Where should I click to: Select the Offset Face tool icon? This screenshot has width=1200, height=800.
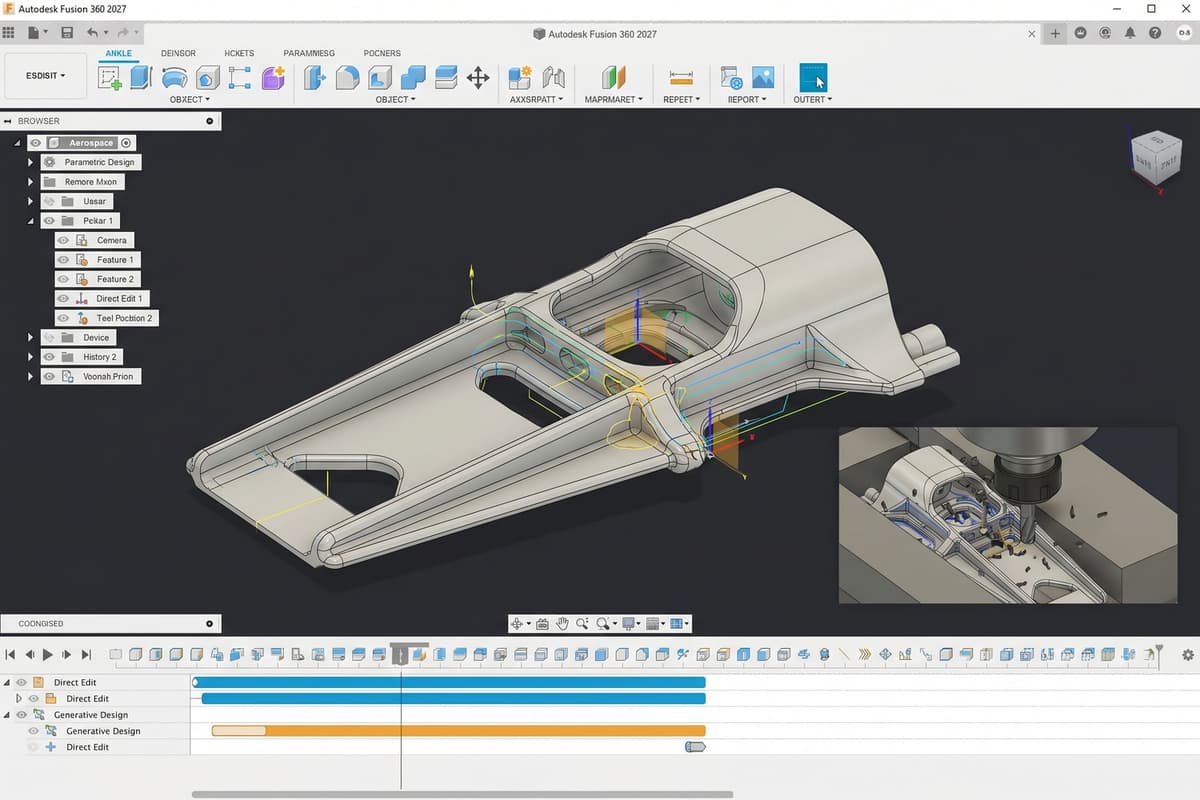coord(446,78)
